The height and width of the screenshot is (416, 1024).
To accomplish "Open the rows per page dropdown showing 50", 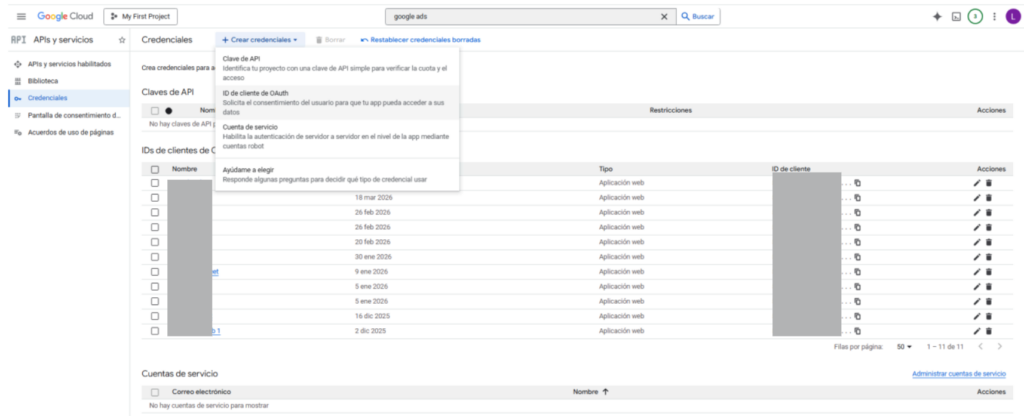I will pos(905,346).
